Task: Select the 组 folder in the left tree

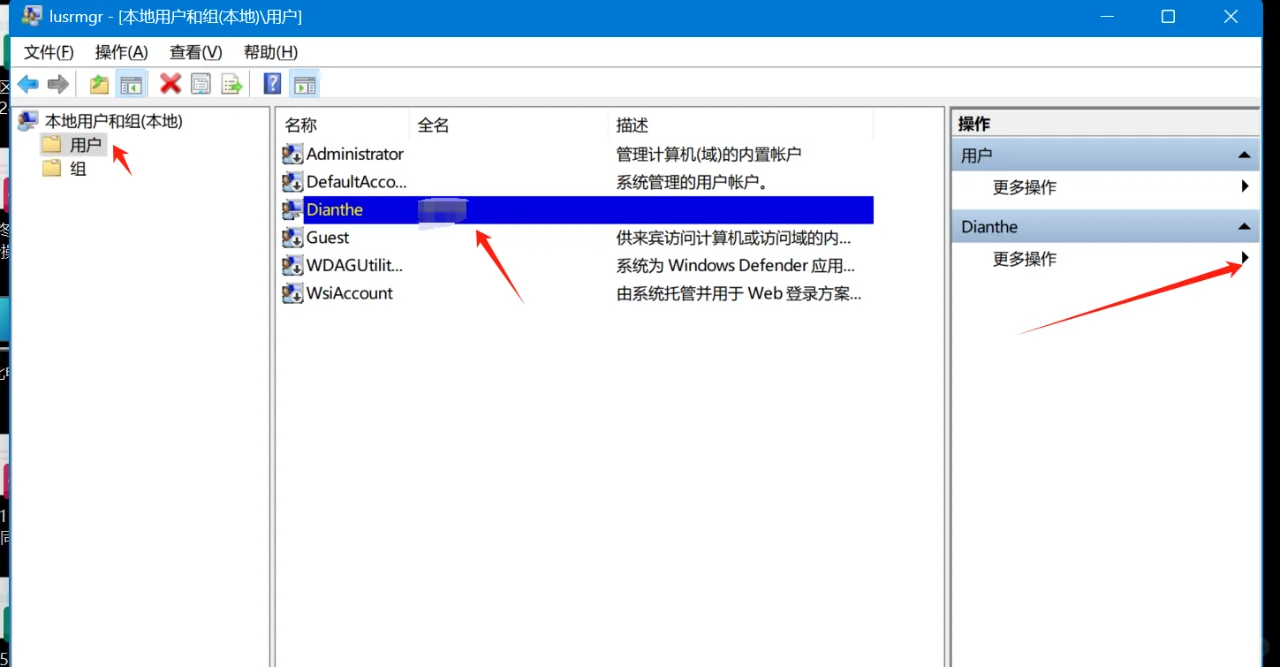Action: click(x=77, y=168)
